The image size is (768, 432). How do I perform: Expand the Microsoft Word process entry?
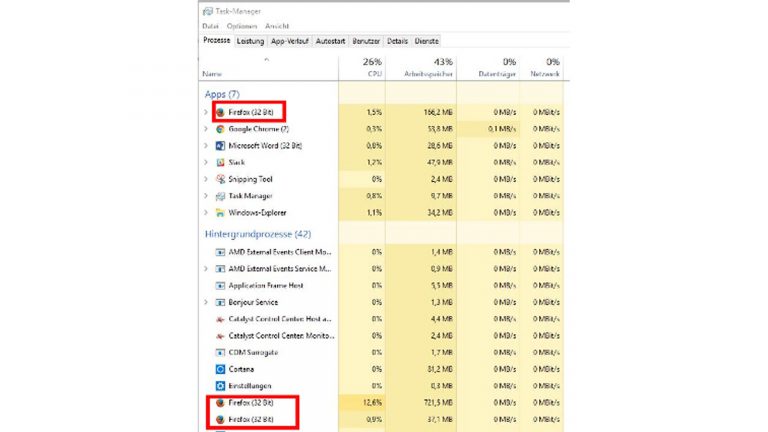click(206, 146)
